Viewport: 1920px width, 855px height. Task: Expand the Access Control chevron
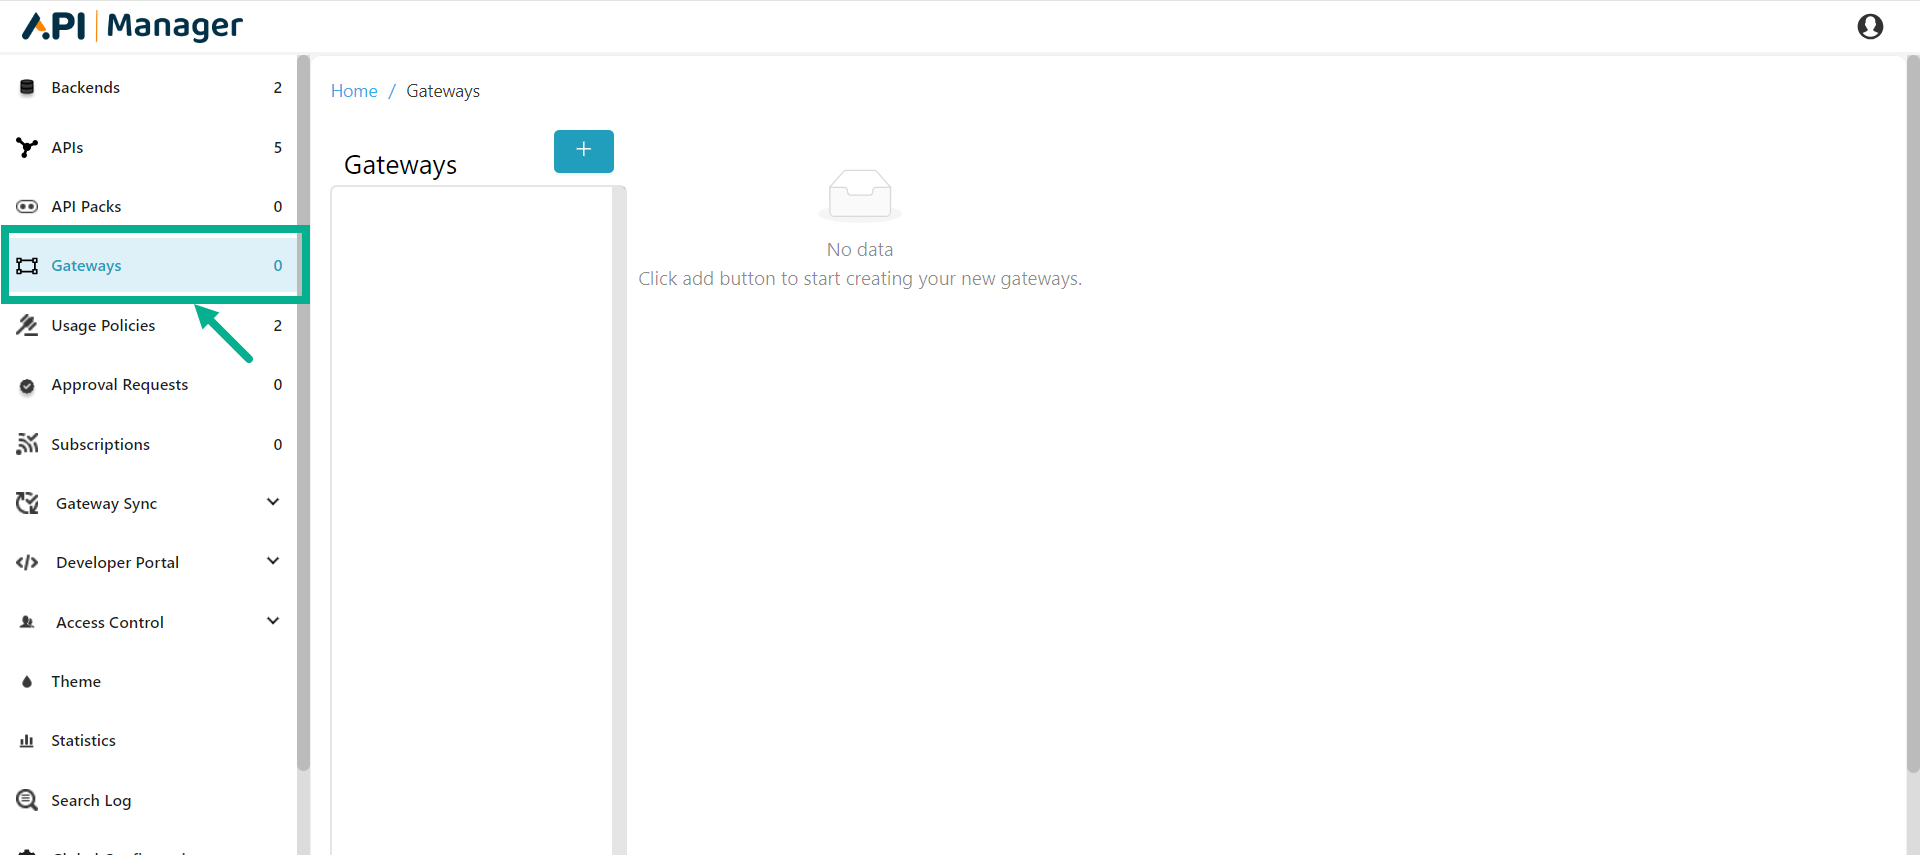point(273,621)
